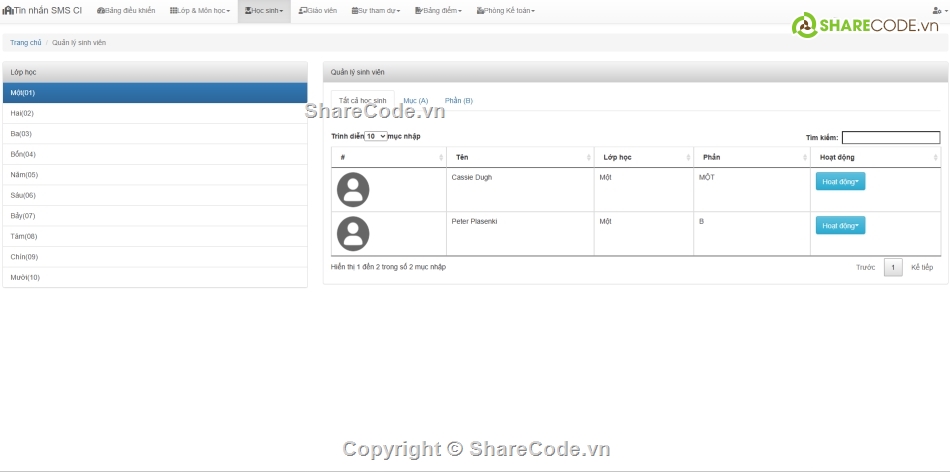Sort table by Hoạt động column
This screenshot has height=472, width=950.
click(875, 158)
